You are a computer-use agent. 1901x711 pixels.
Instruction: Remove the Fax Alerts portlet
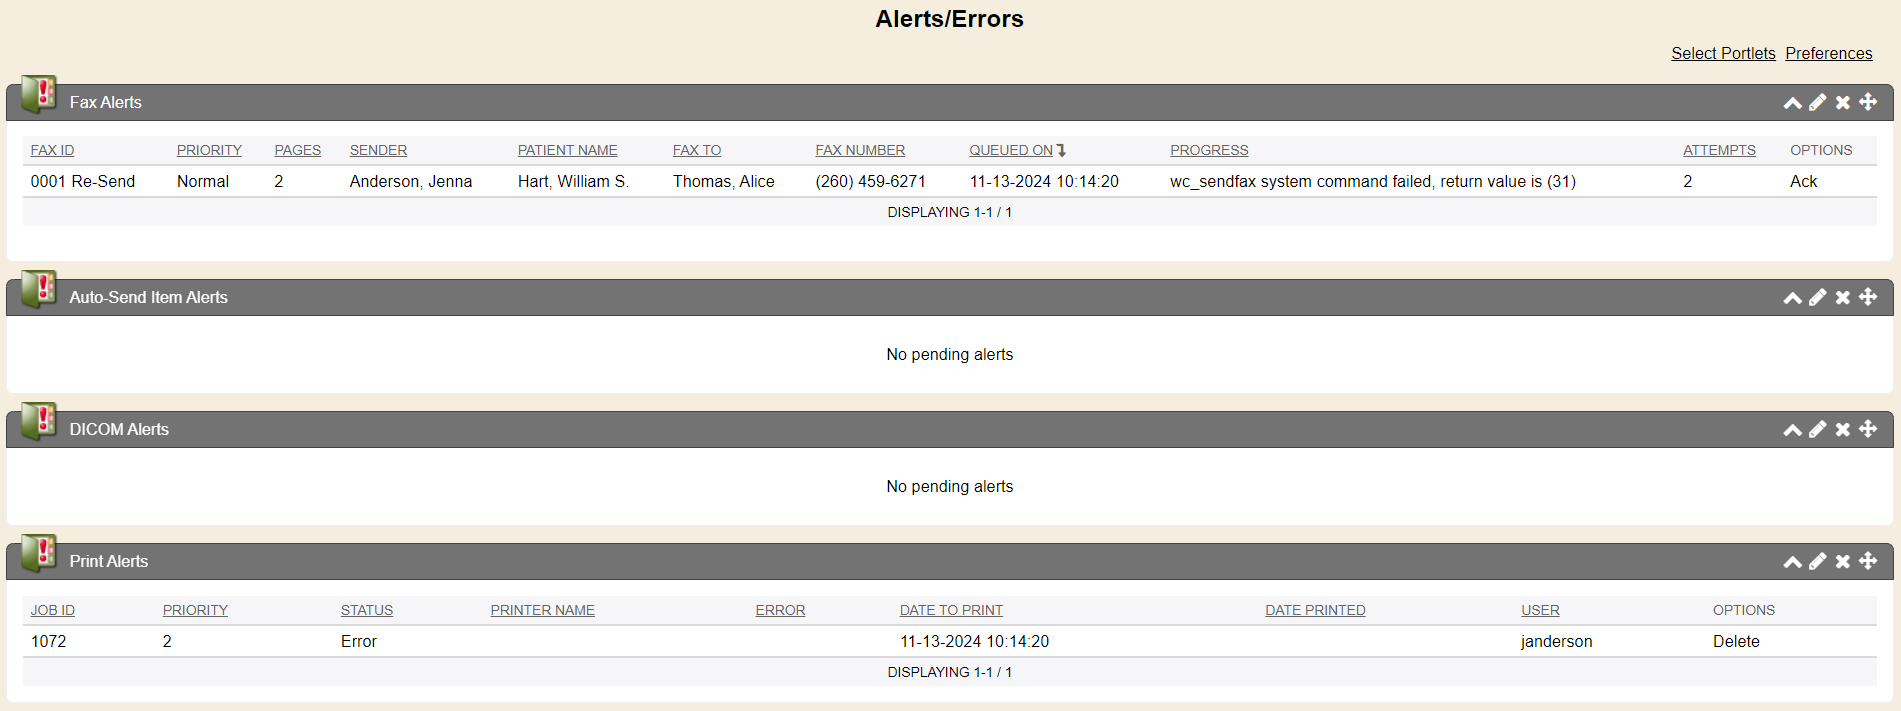point(1842,103)
